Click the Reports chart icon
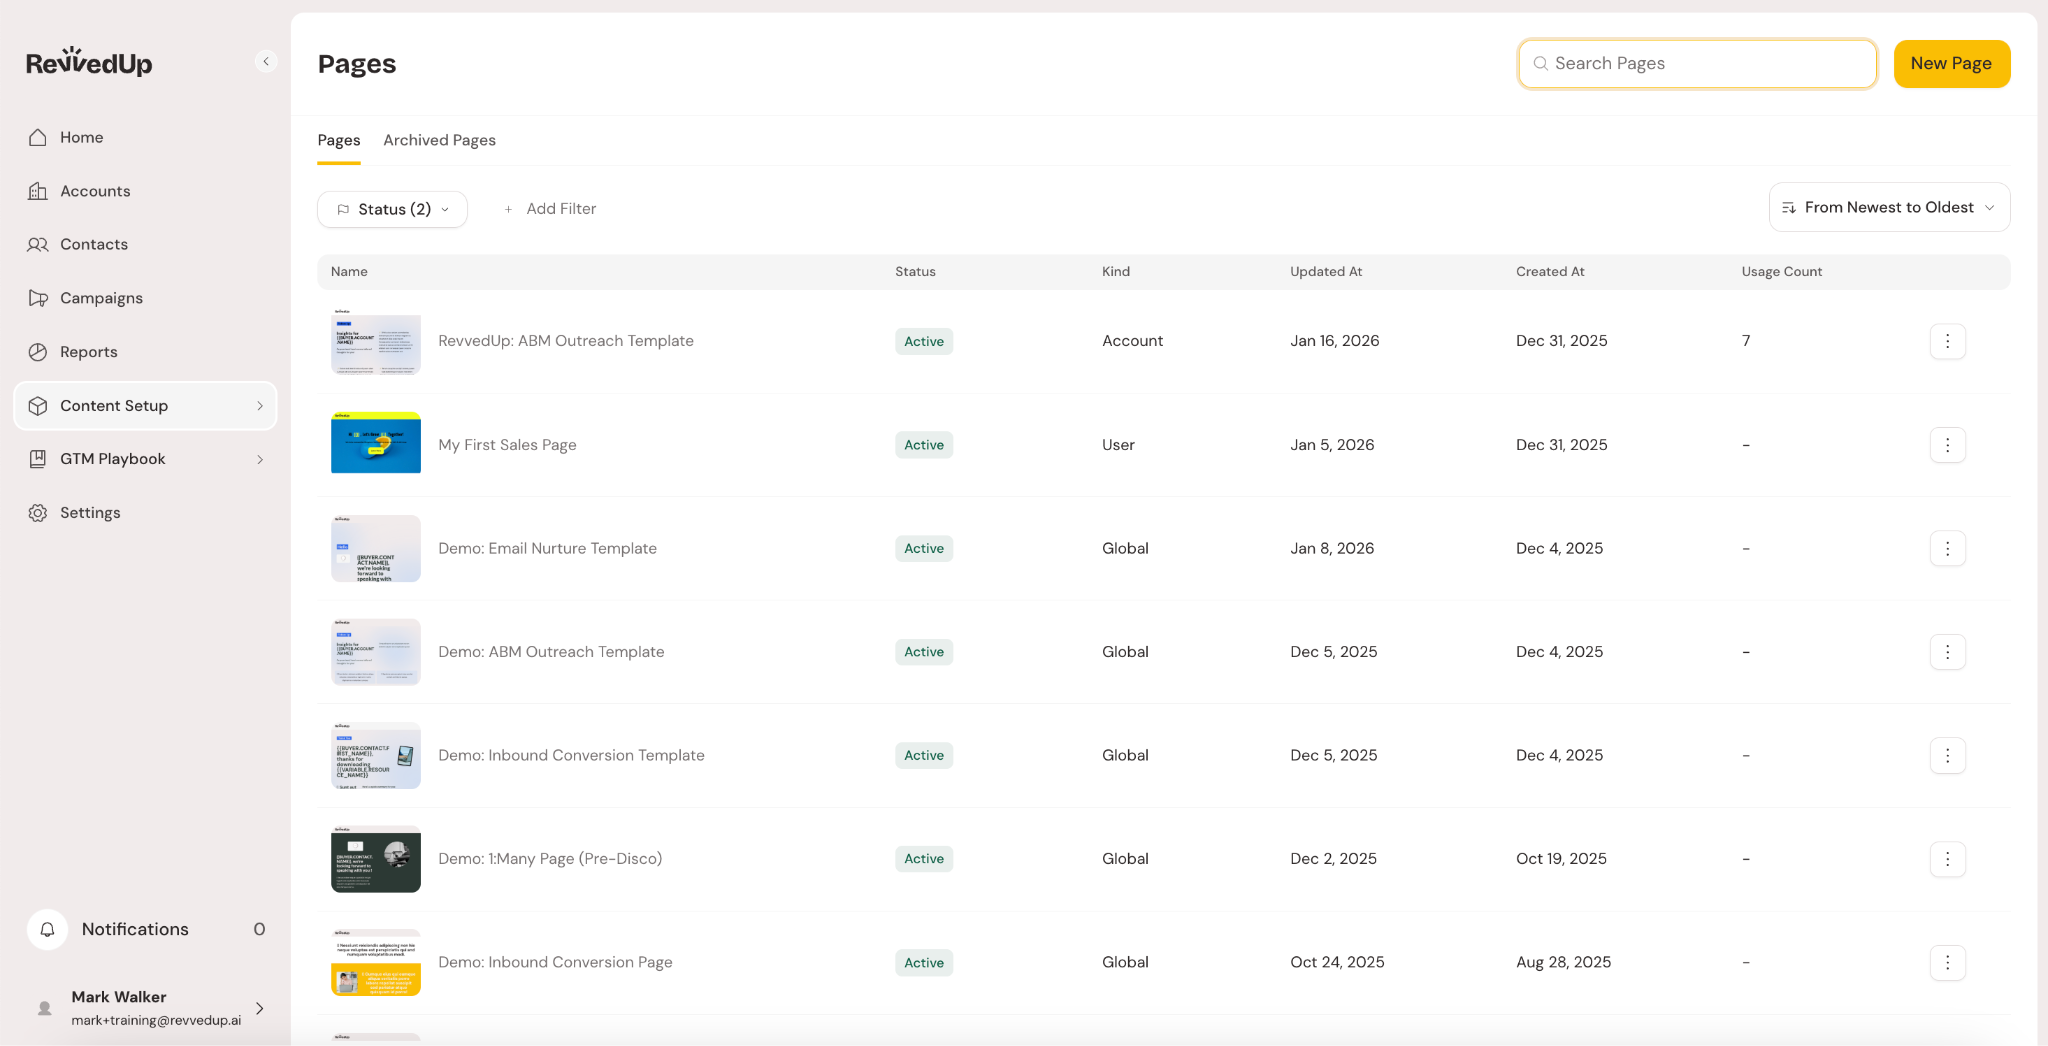Screen dimensions: 2048x1046 click(x=38, y=352)
